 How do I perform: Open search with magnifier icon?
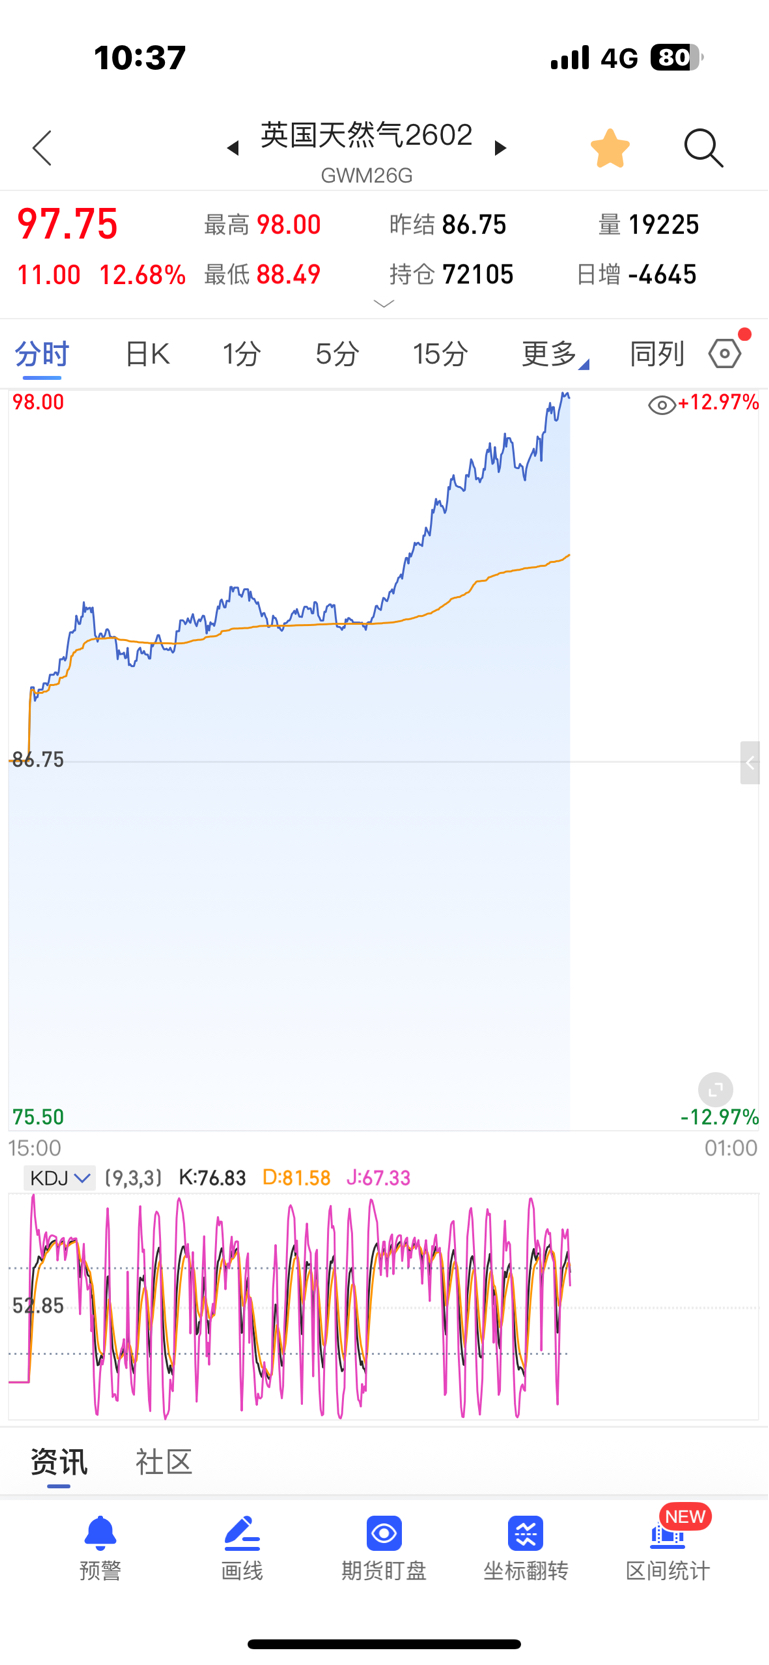point(703,148)
